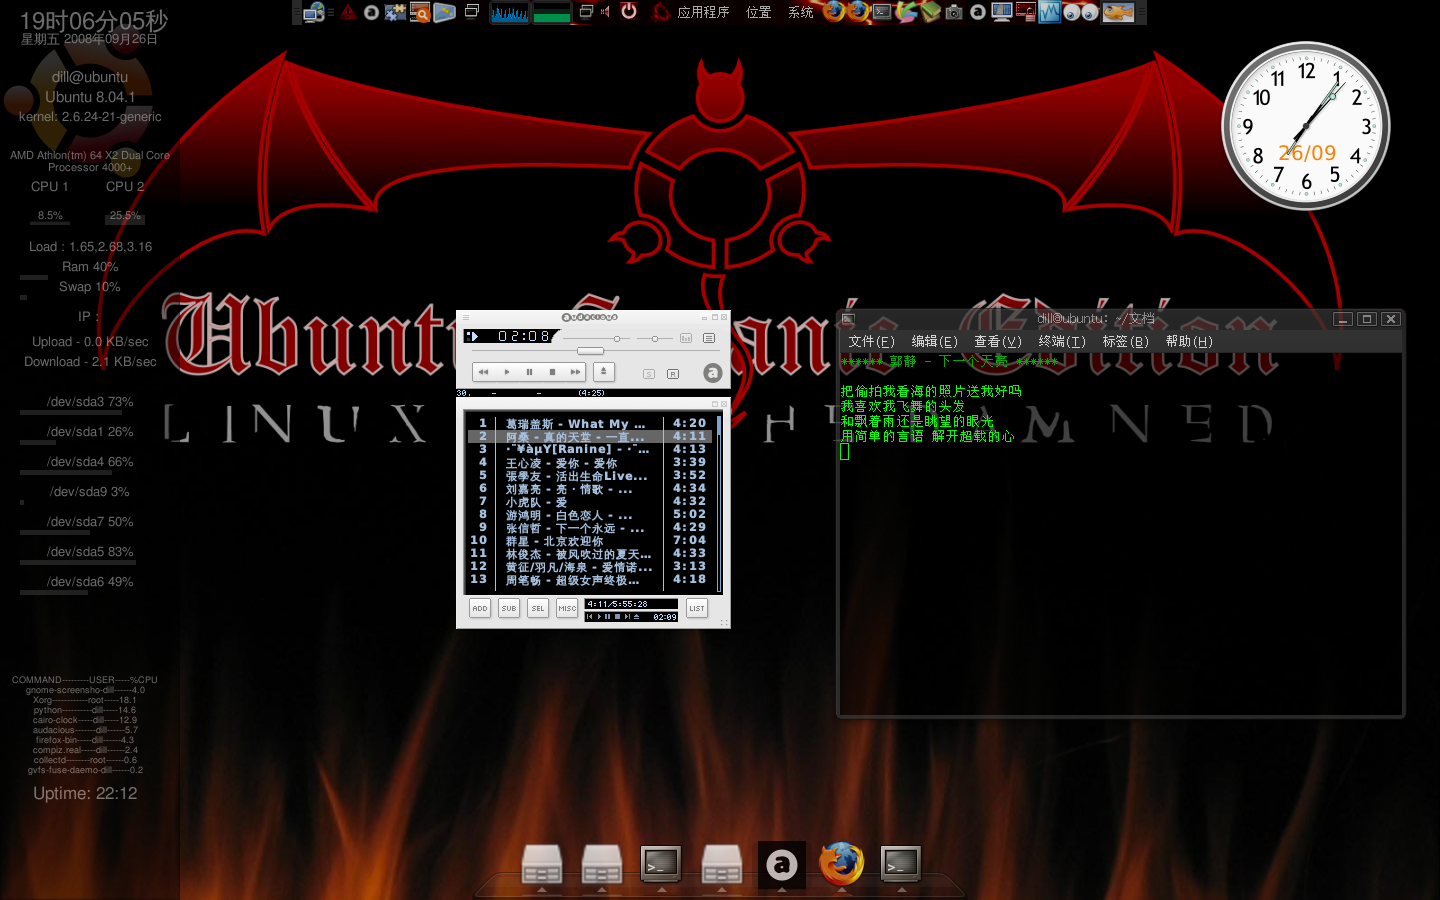
Task: Click the red Ubuntu logo in top panel
Action: tap(661, 12)
